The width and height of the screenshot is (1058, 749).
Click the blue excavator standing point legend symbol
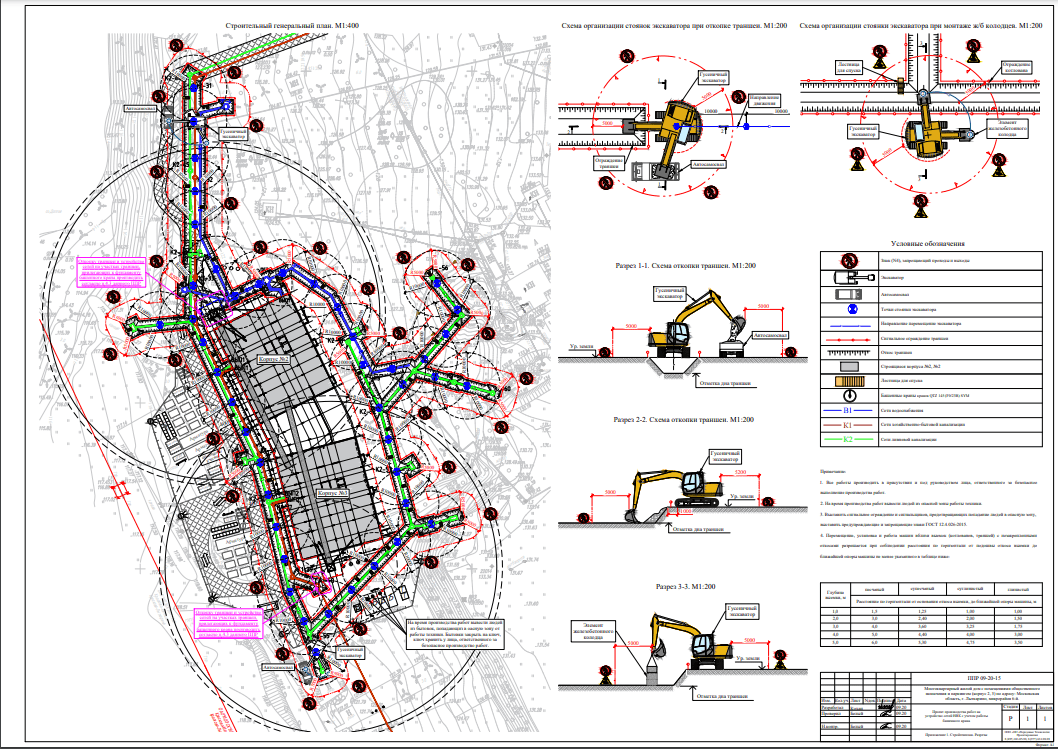pos(852,309)
